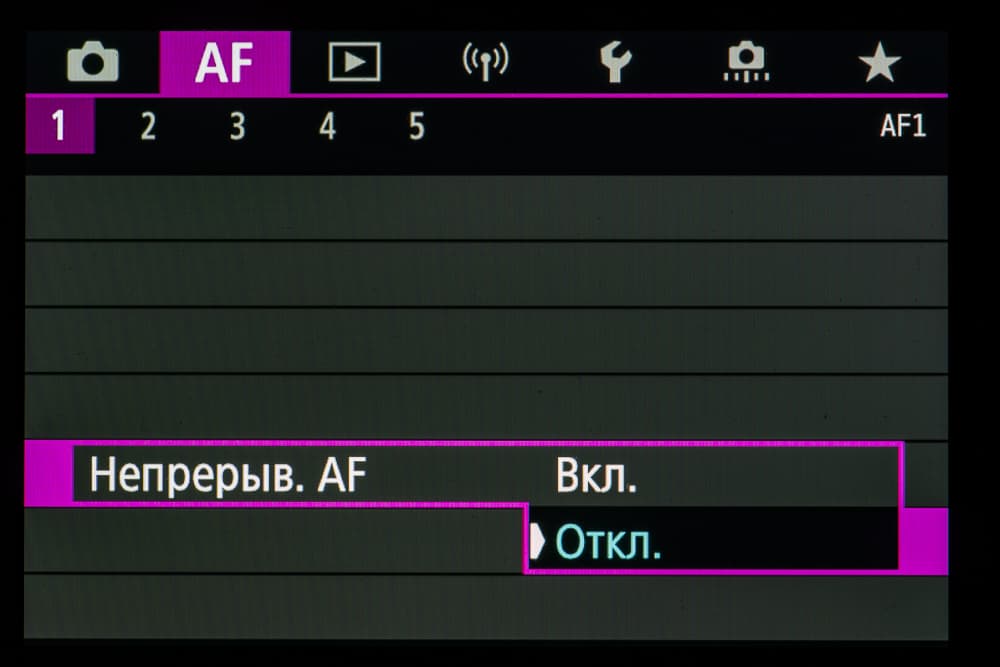
Task: Select the AF autofocus menu tab
Action: (224, 64)
